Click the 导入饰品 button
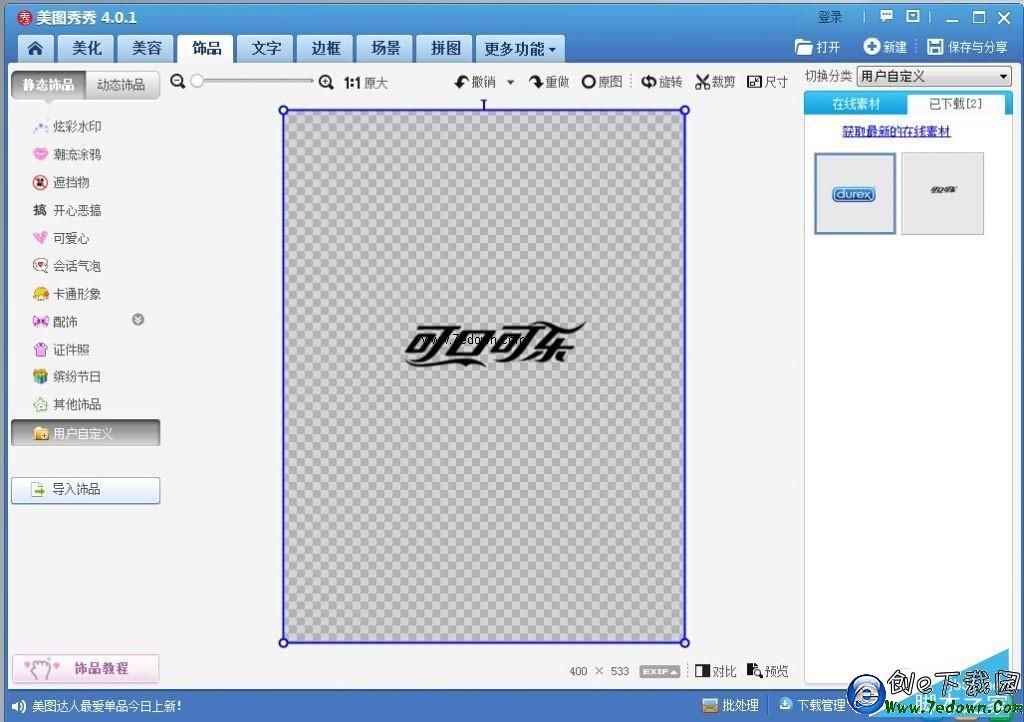The image size is (1024, 722). 86,490
